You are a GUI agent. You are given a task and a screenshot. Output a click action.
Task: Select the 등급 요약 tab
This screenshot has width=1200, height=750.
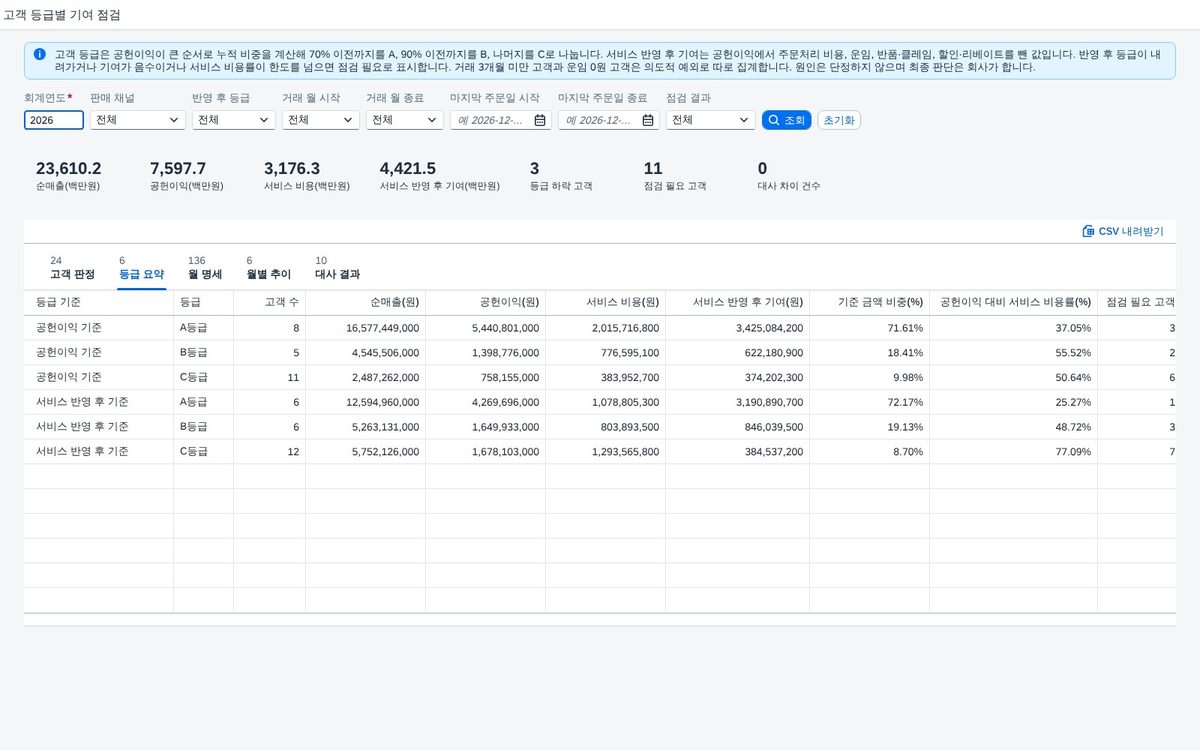pos(141,268)
